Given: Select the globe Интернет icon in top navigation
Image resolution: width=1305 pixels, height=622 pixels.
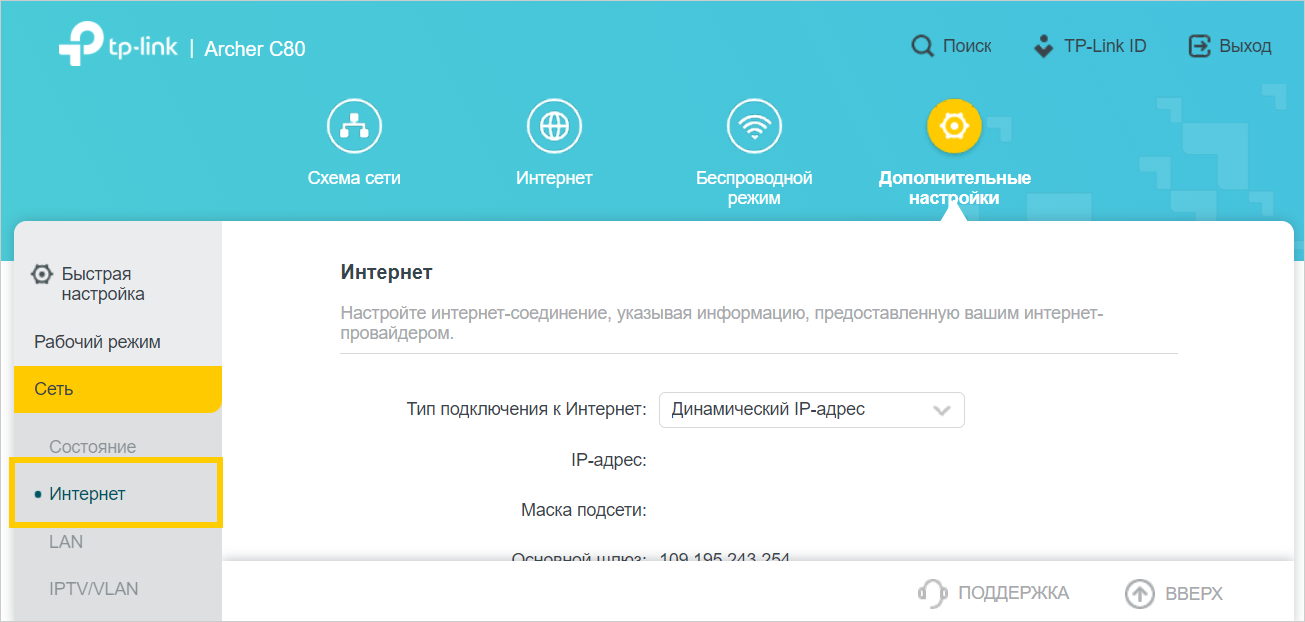Looking at the screenshot, I should pos(554,127).
